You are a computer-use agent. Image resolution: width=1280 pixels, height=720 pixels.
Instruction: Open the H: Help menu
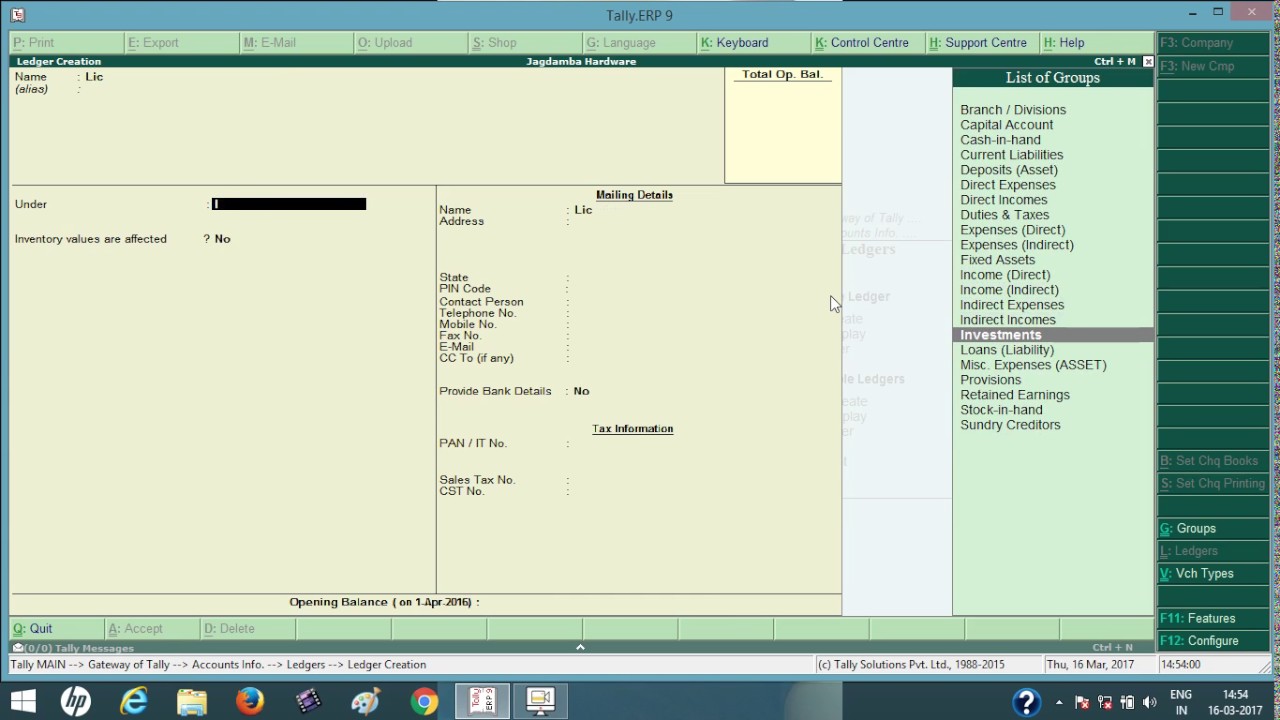point(1096,43)
